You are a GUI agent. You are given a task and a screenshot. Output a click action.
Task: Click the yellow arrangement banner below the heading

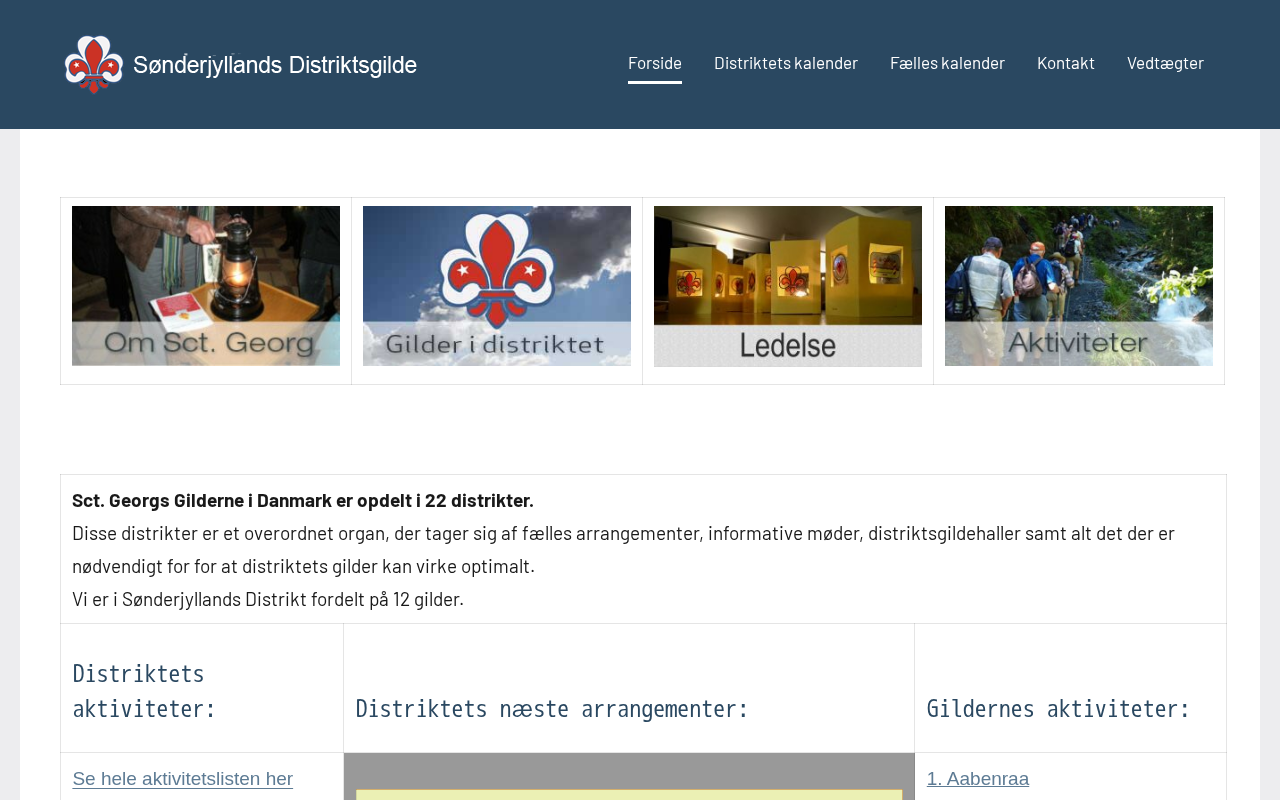click(x=629, y=794)
